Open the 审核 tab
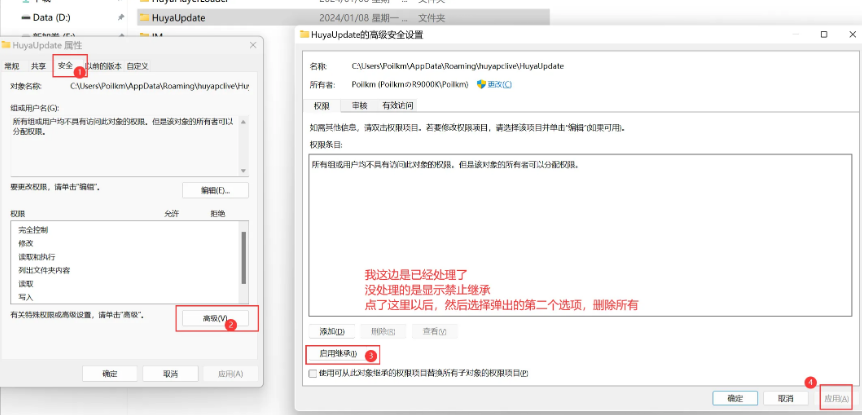 pos(359,105)
